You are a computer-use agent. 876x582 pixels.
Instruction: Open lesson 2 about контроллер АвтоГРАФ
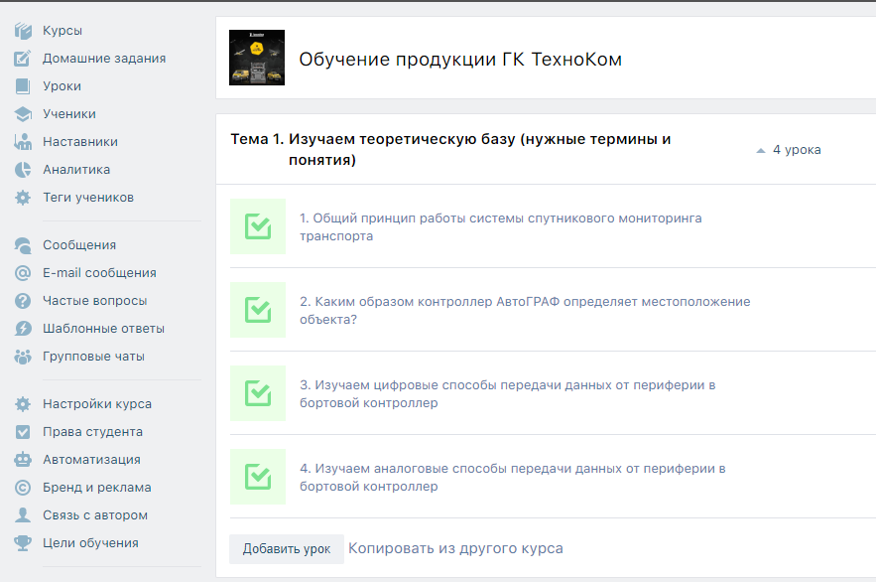coord(525,311)
